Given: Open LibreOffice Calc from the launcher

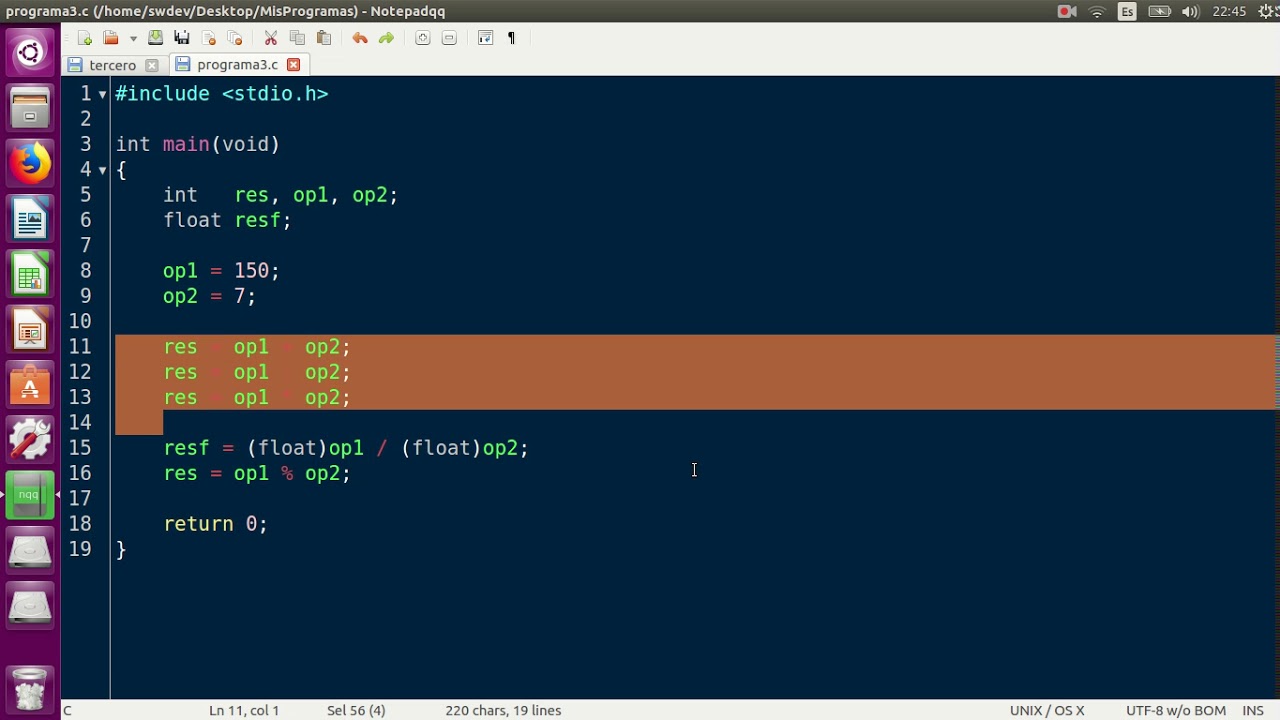Looking at the screenshot, I should (30, 274).
